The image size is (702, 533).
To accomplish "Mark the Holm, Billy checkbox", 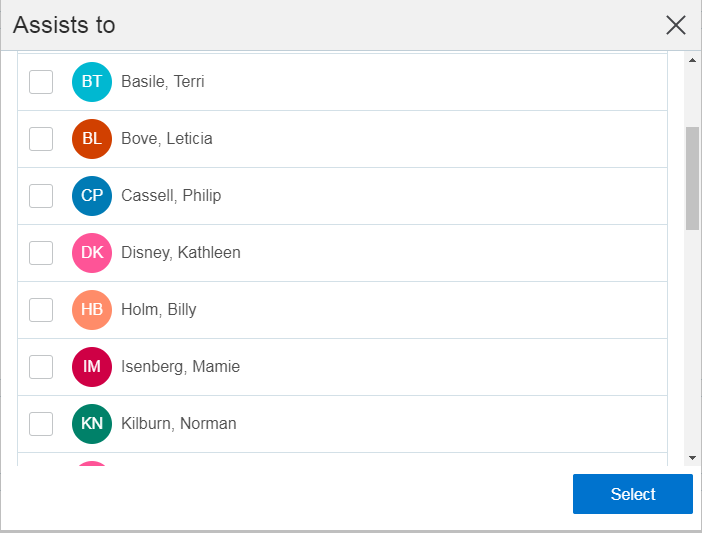I will 41,310.
